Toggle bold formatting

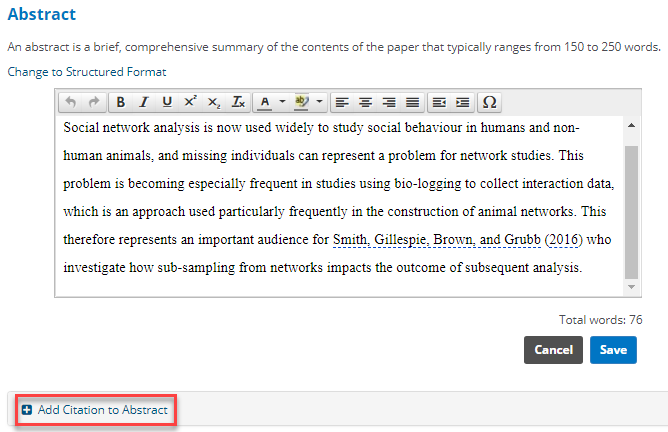pos(121,102)
